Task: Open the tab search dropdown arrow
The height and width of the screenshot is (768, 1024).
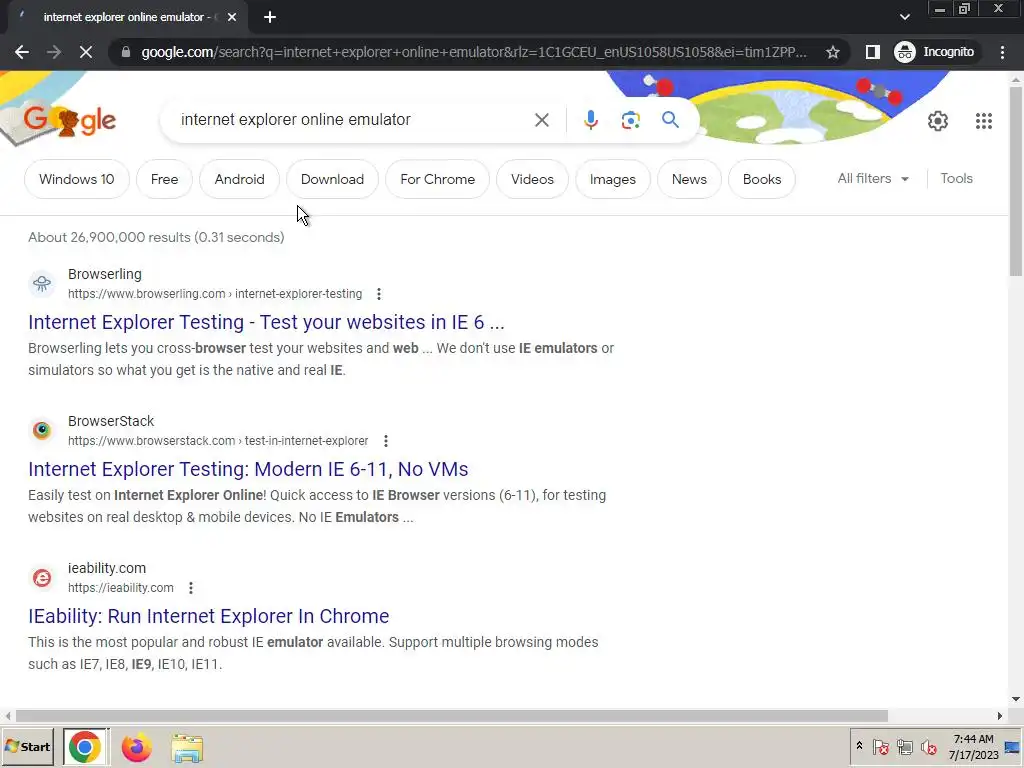Action: (904, 17)
